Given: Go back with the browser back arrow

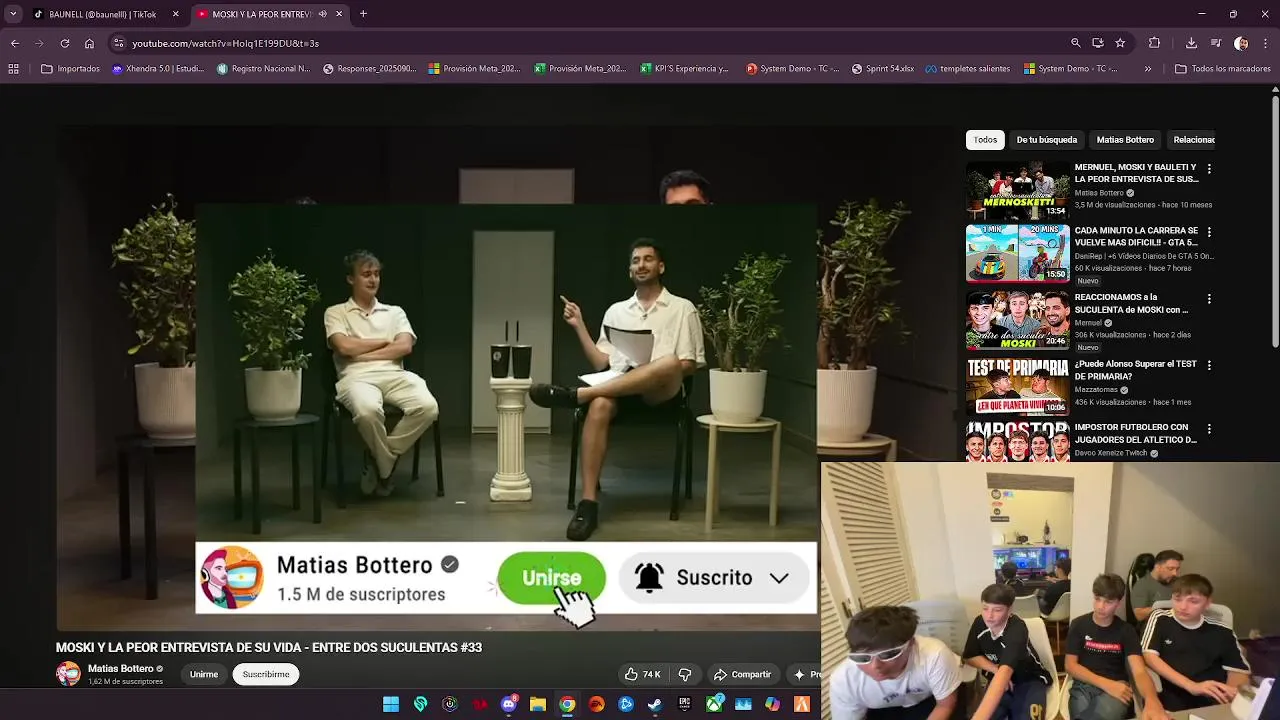Looking at the screenshot, I should [x=15, y=43].
